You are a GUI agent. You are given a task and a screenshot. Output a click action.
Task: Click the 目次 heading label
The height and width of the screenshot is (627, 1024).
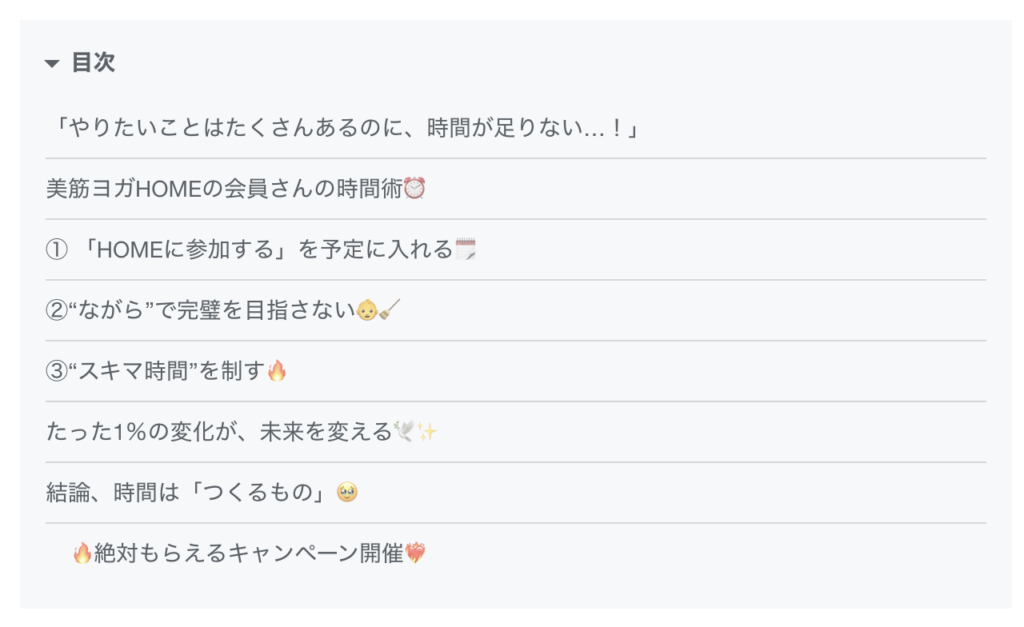point(93,63)
